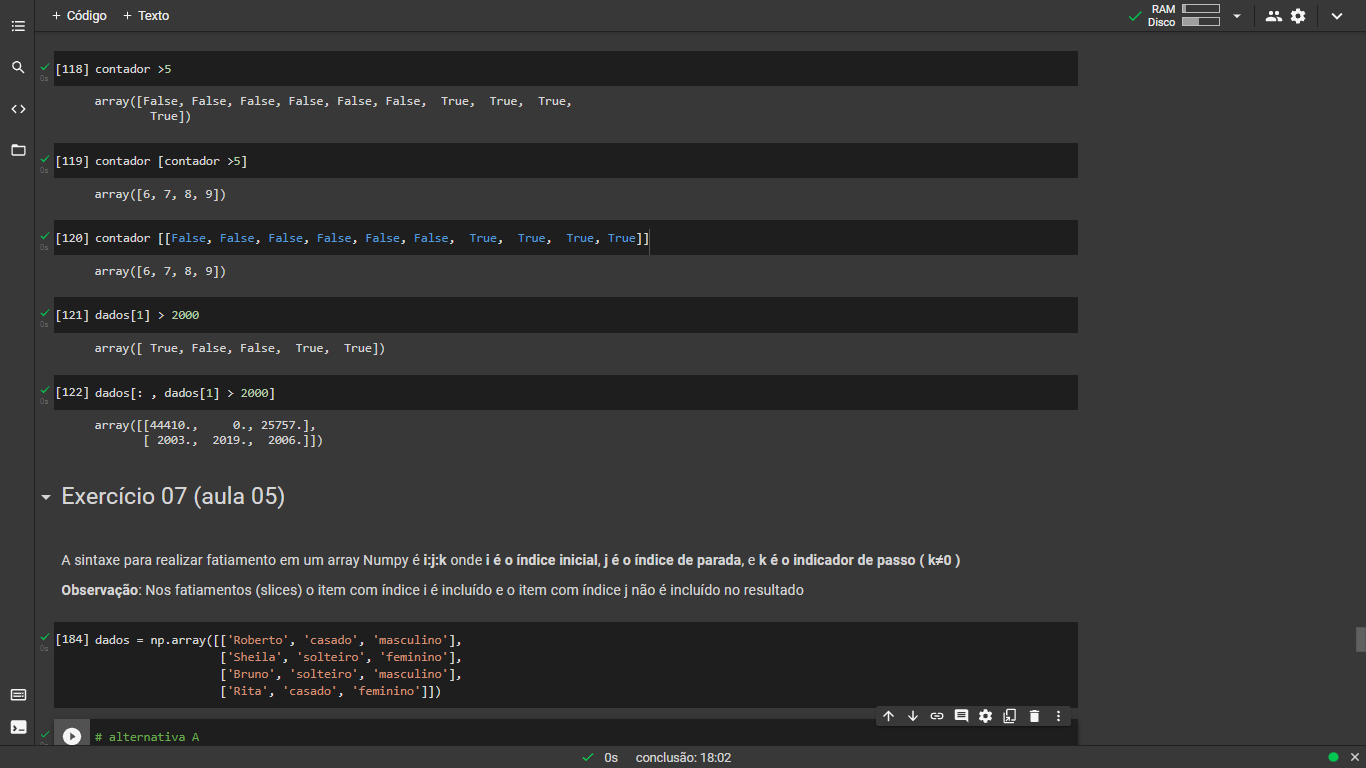Select the Exercício 07 (aula 05) heading

coord(173,496)
